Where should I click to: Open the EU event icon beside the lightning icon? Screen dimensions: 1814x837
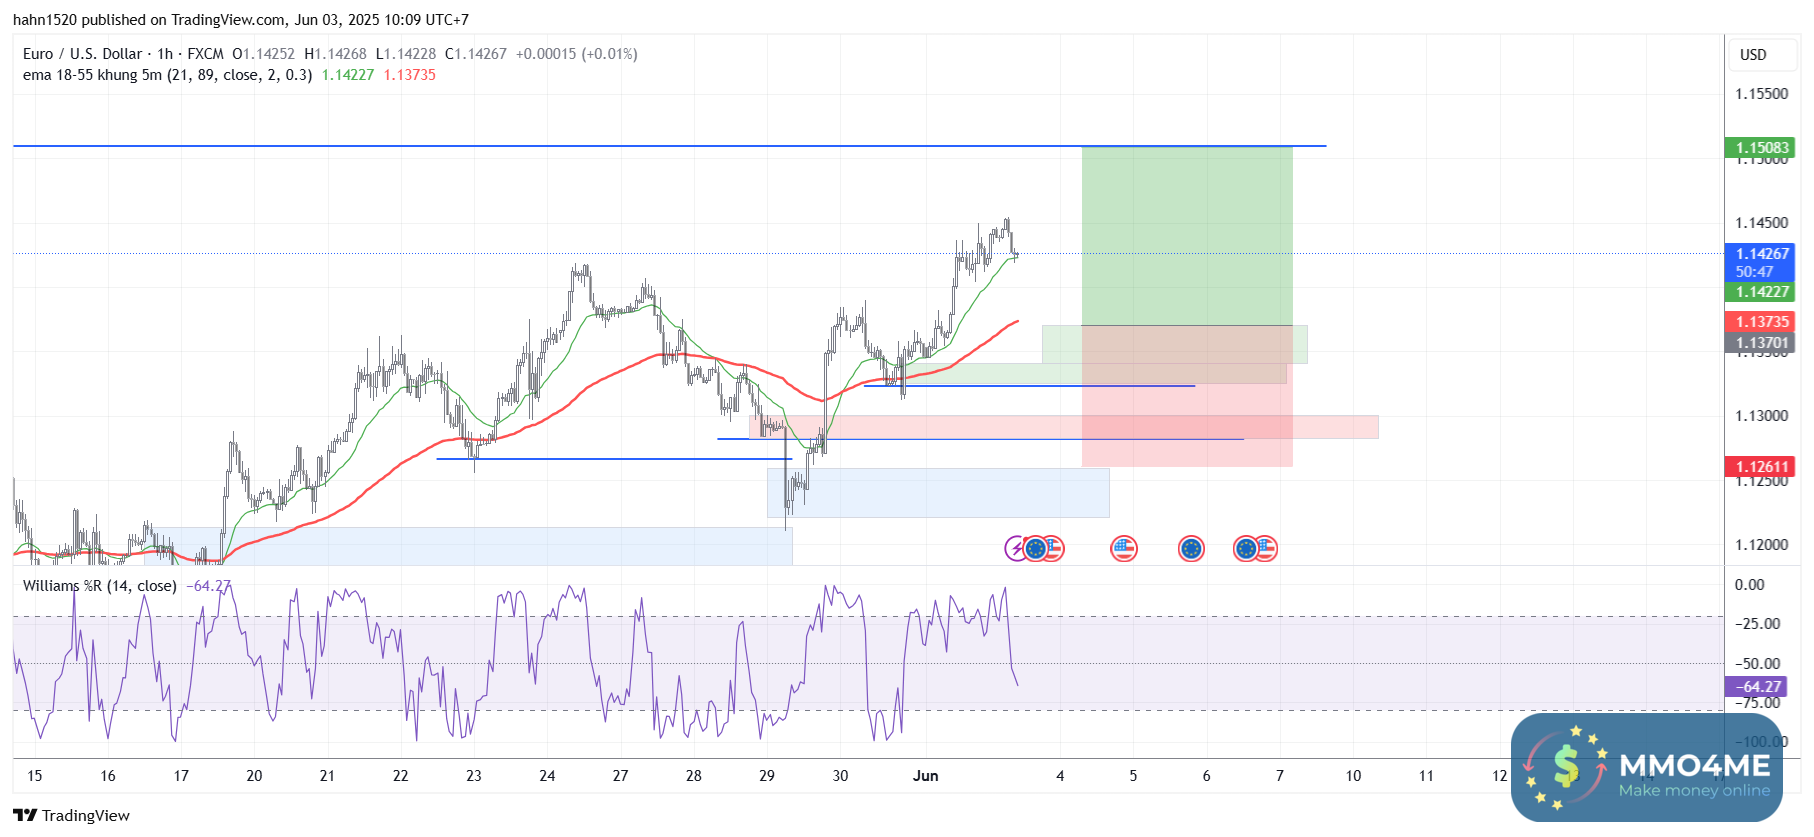point(1036,548)
